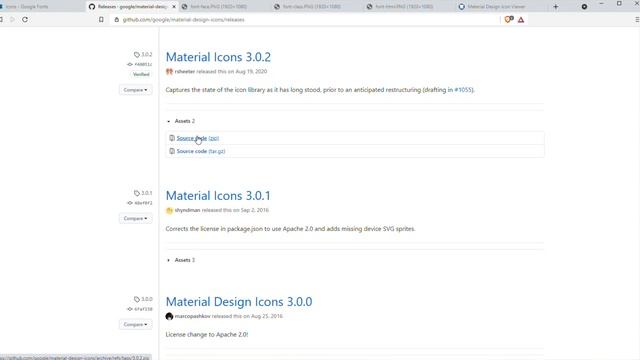Click the 'Captures the state of the icon library' text

click(x=320, y=90)
